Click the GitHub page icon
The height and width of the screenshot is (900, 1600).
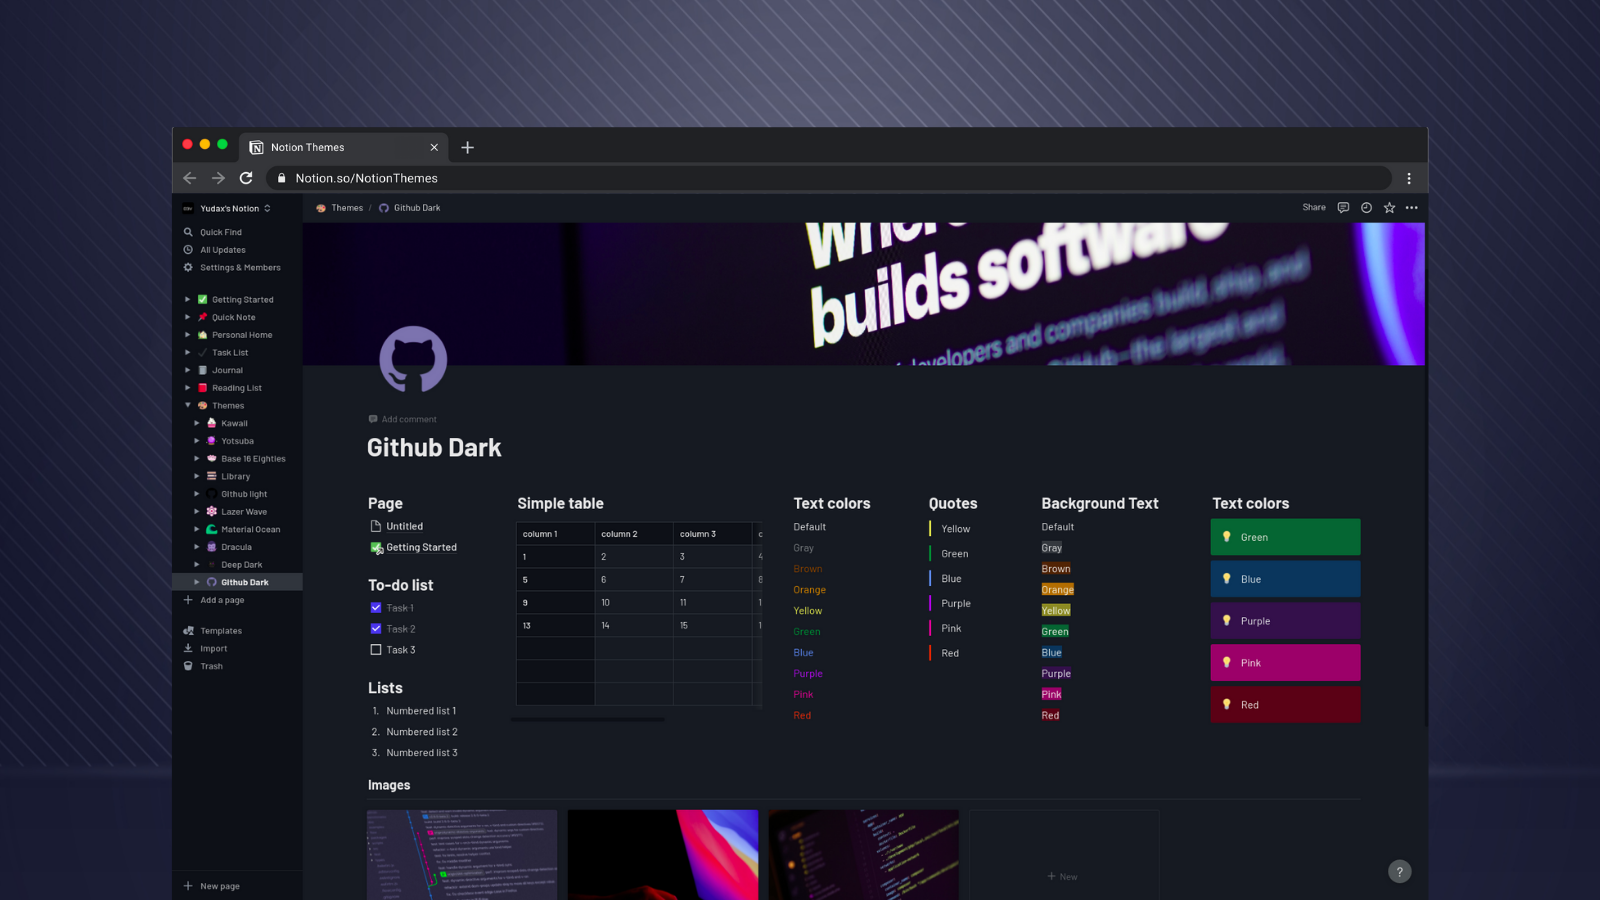click(413, 359)
